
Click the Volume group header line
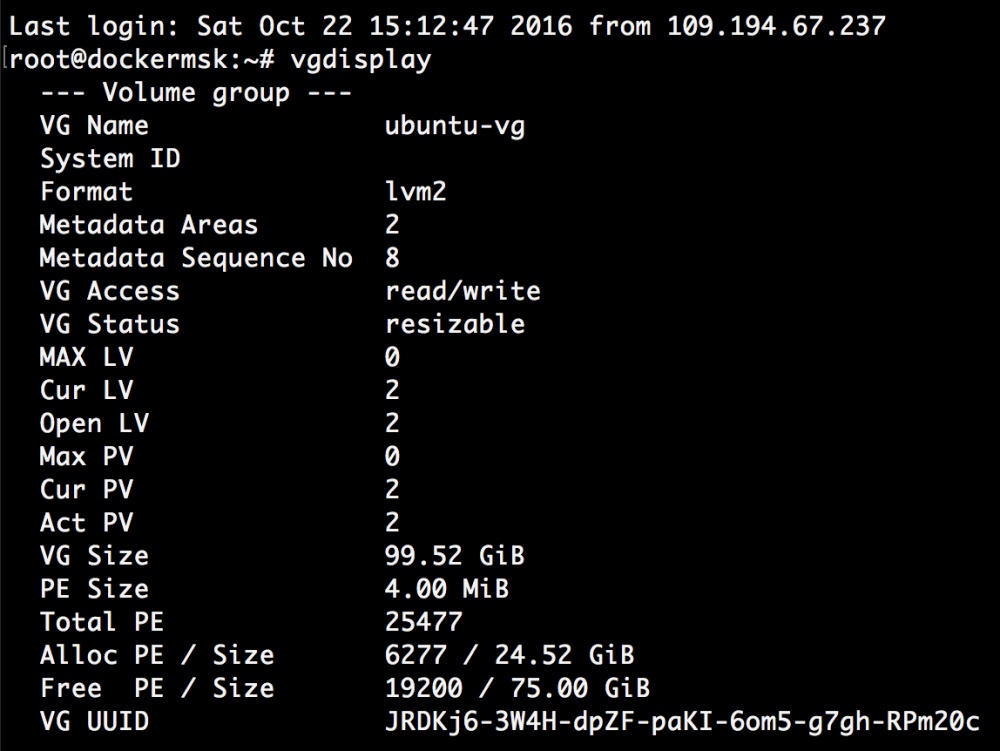[195, 93]
